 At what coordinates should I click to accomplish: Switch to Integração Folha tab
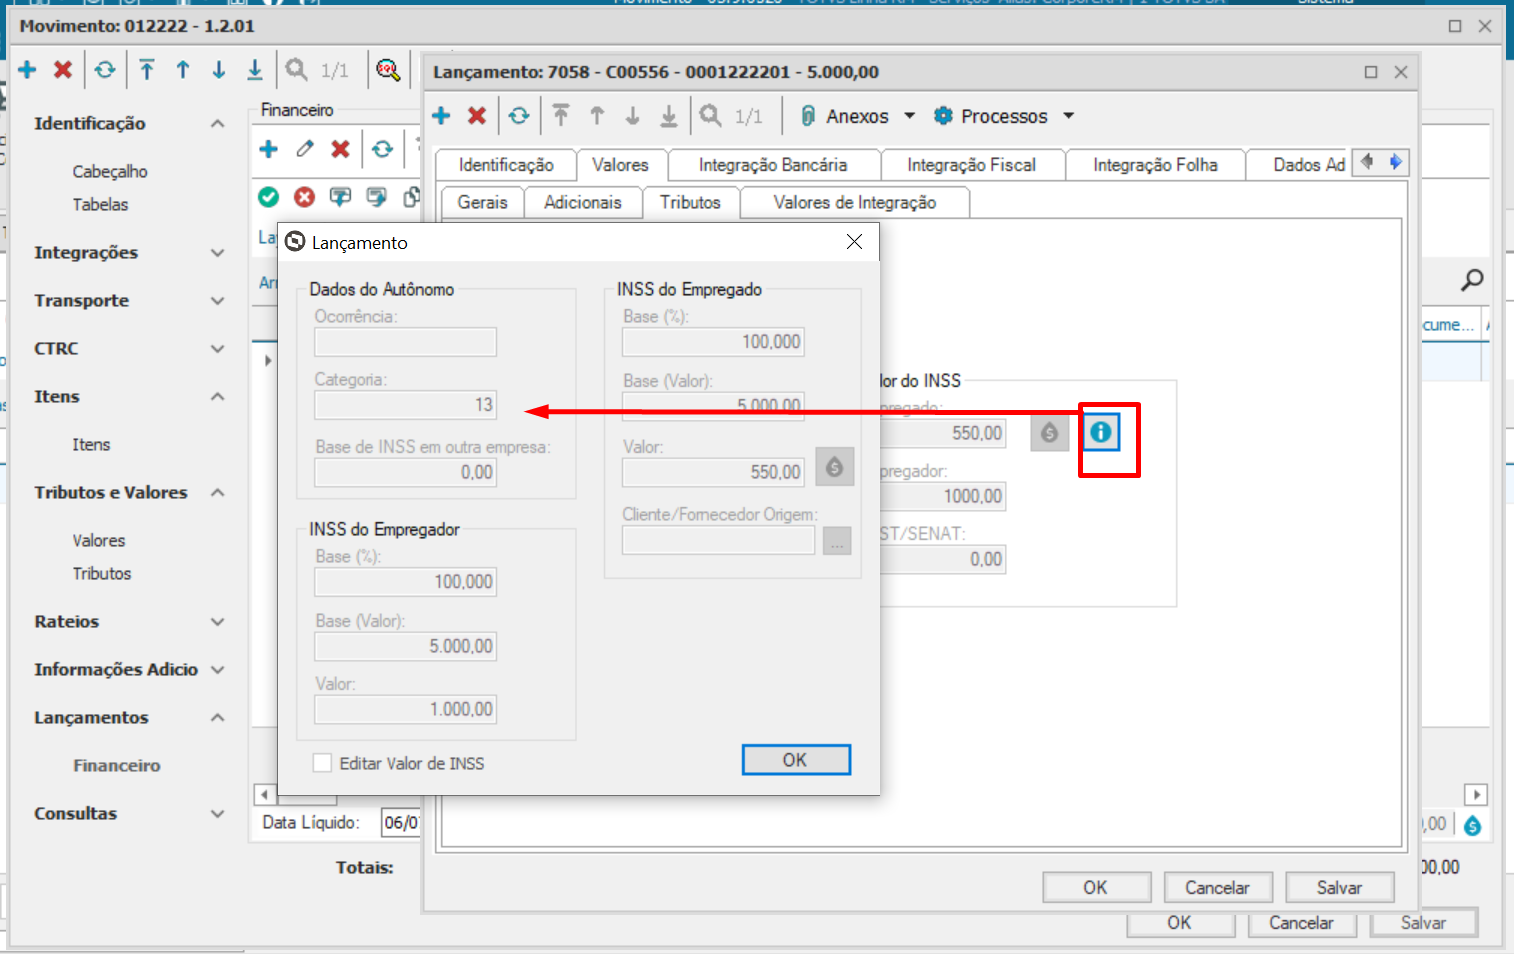tap(1155, 165)
